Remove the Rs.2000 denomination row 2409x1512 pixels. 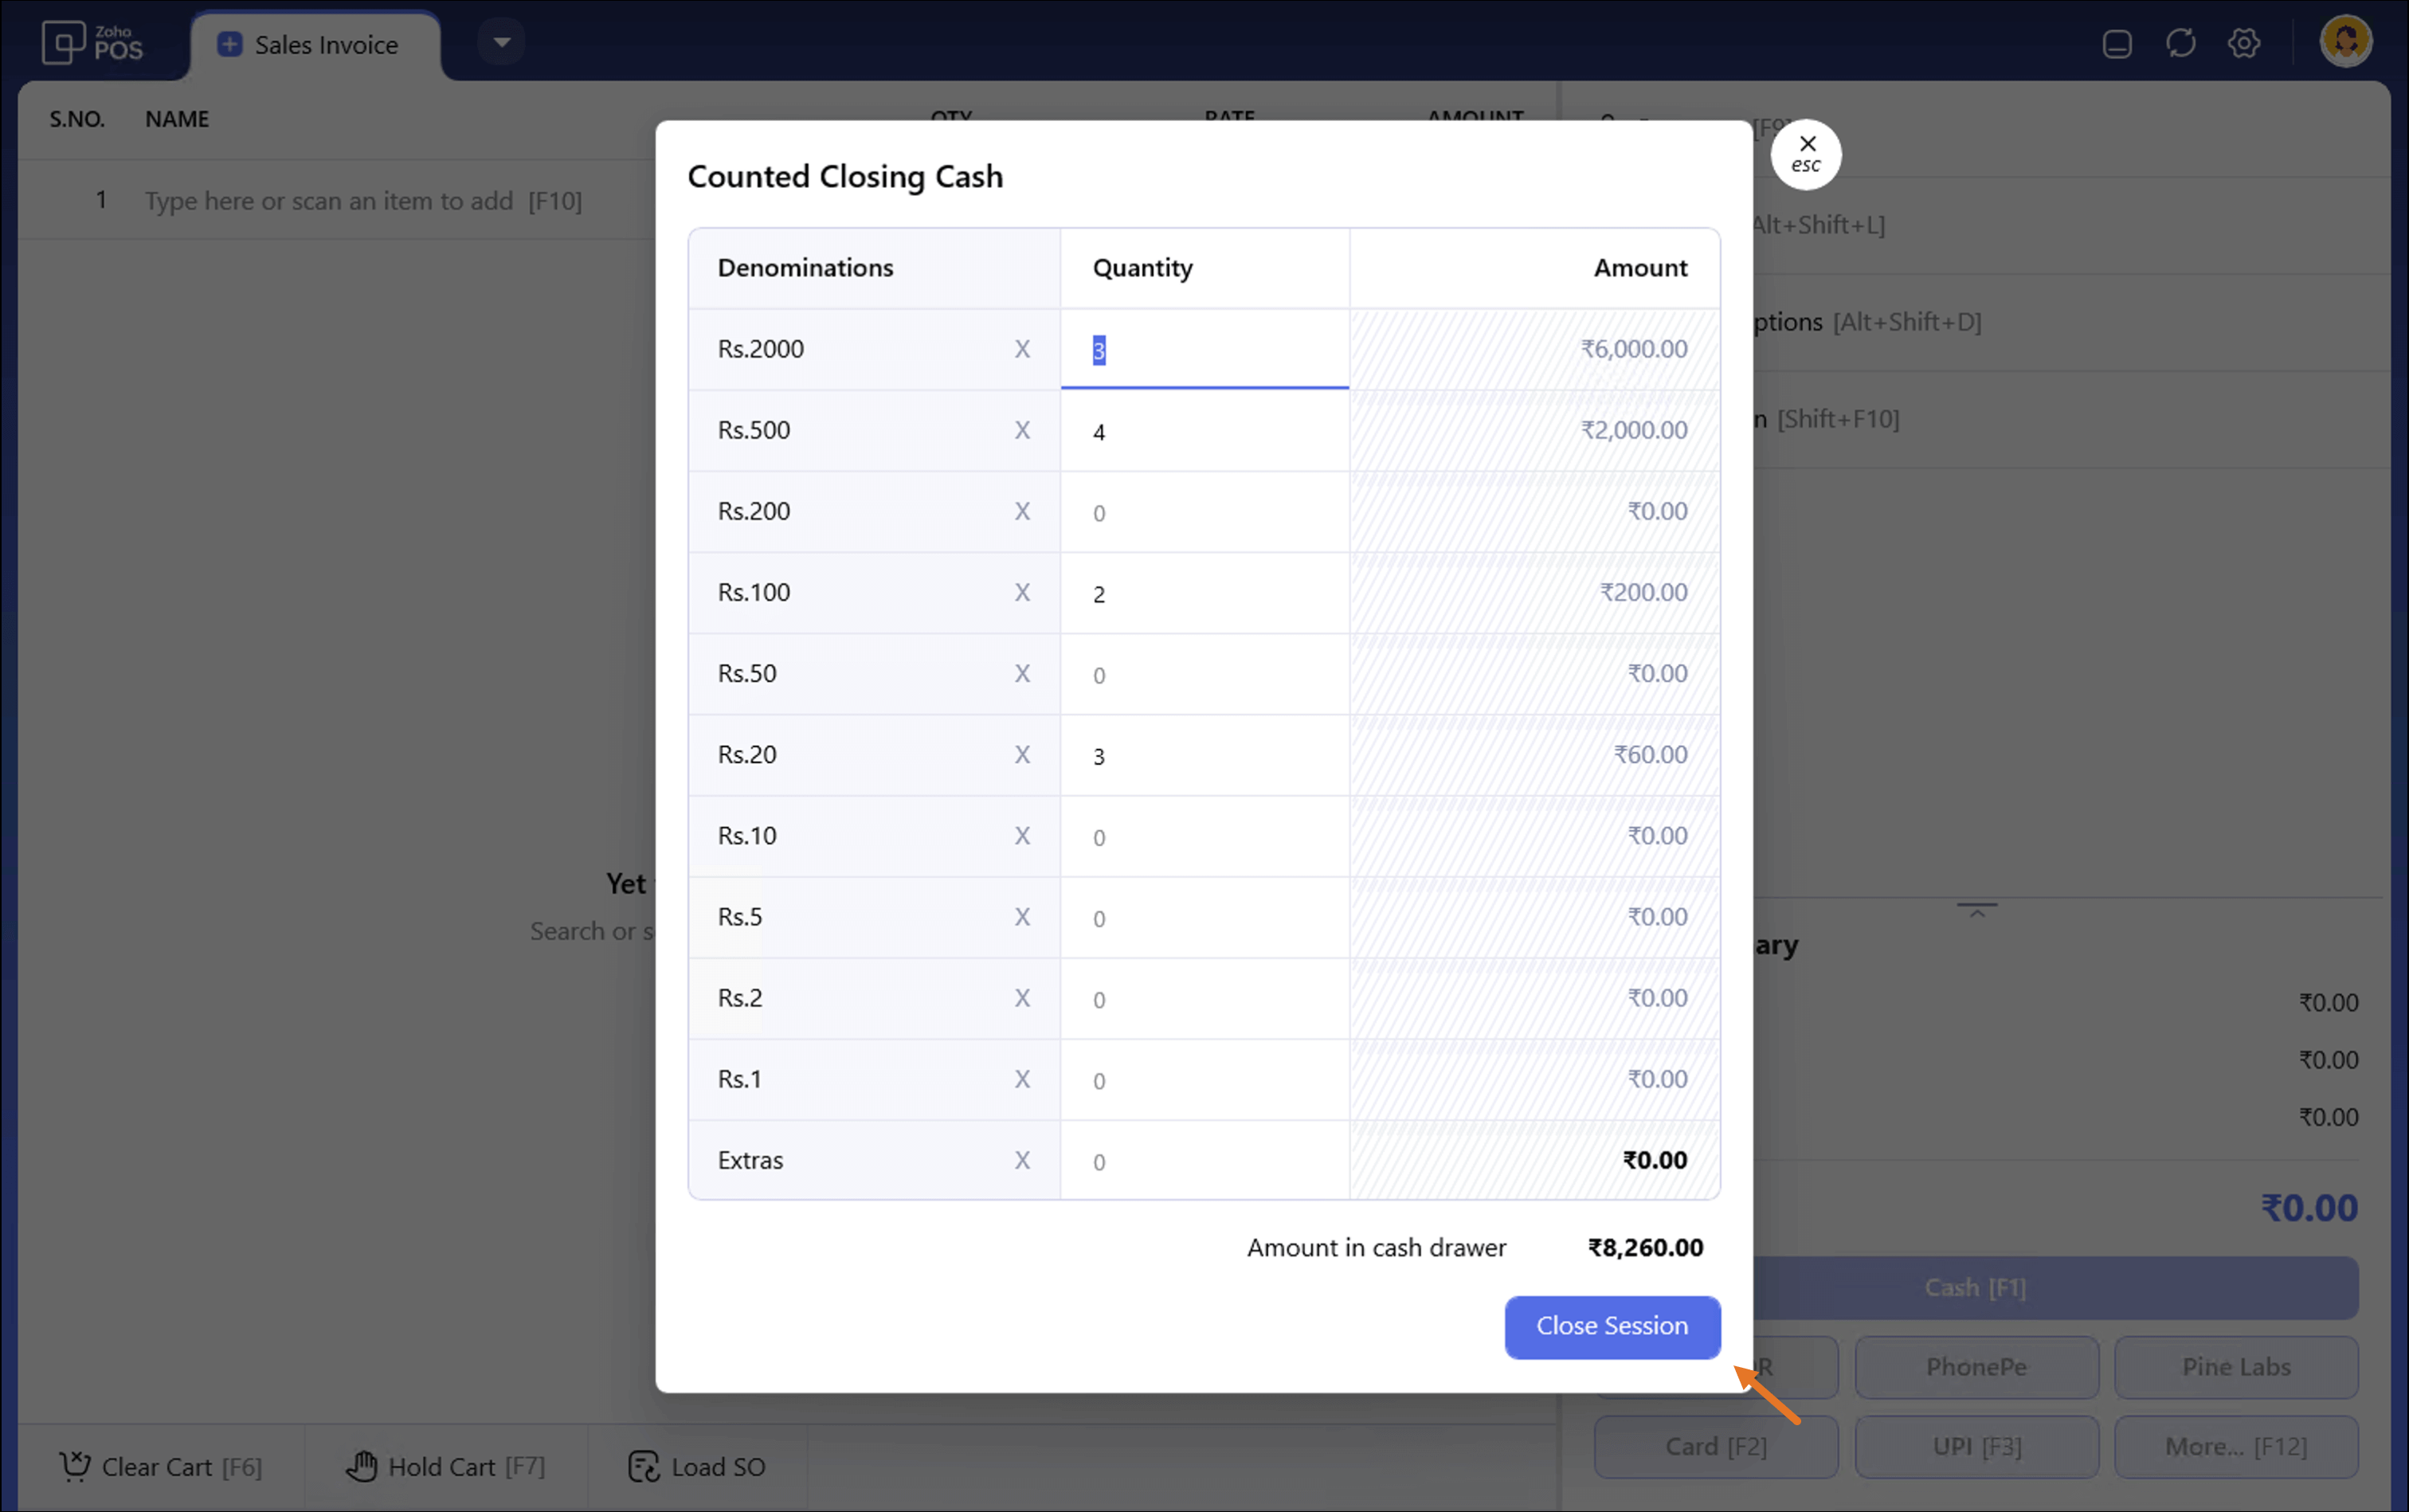(1022, 349)
